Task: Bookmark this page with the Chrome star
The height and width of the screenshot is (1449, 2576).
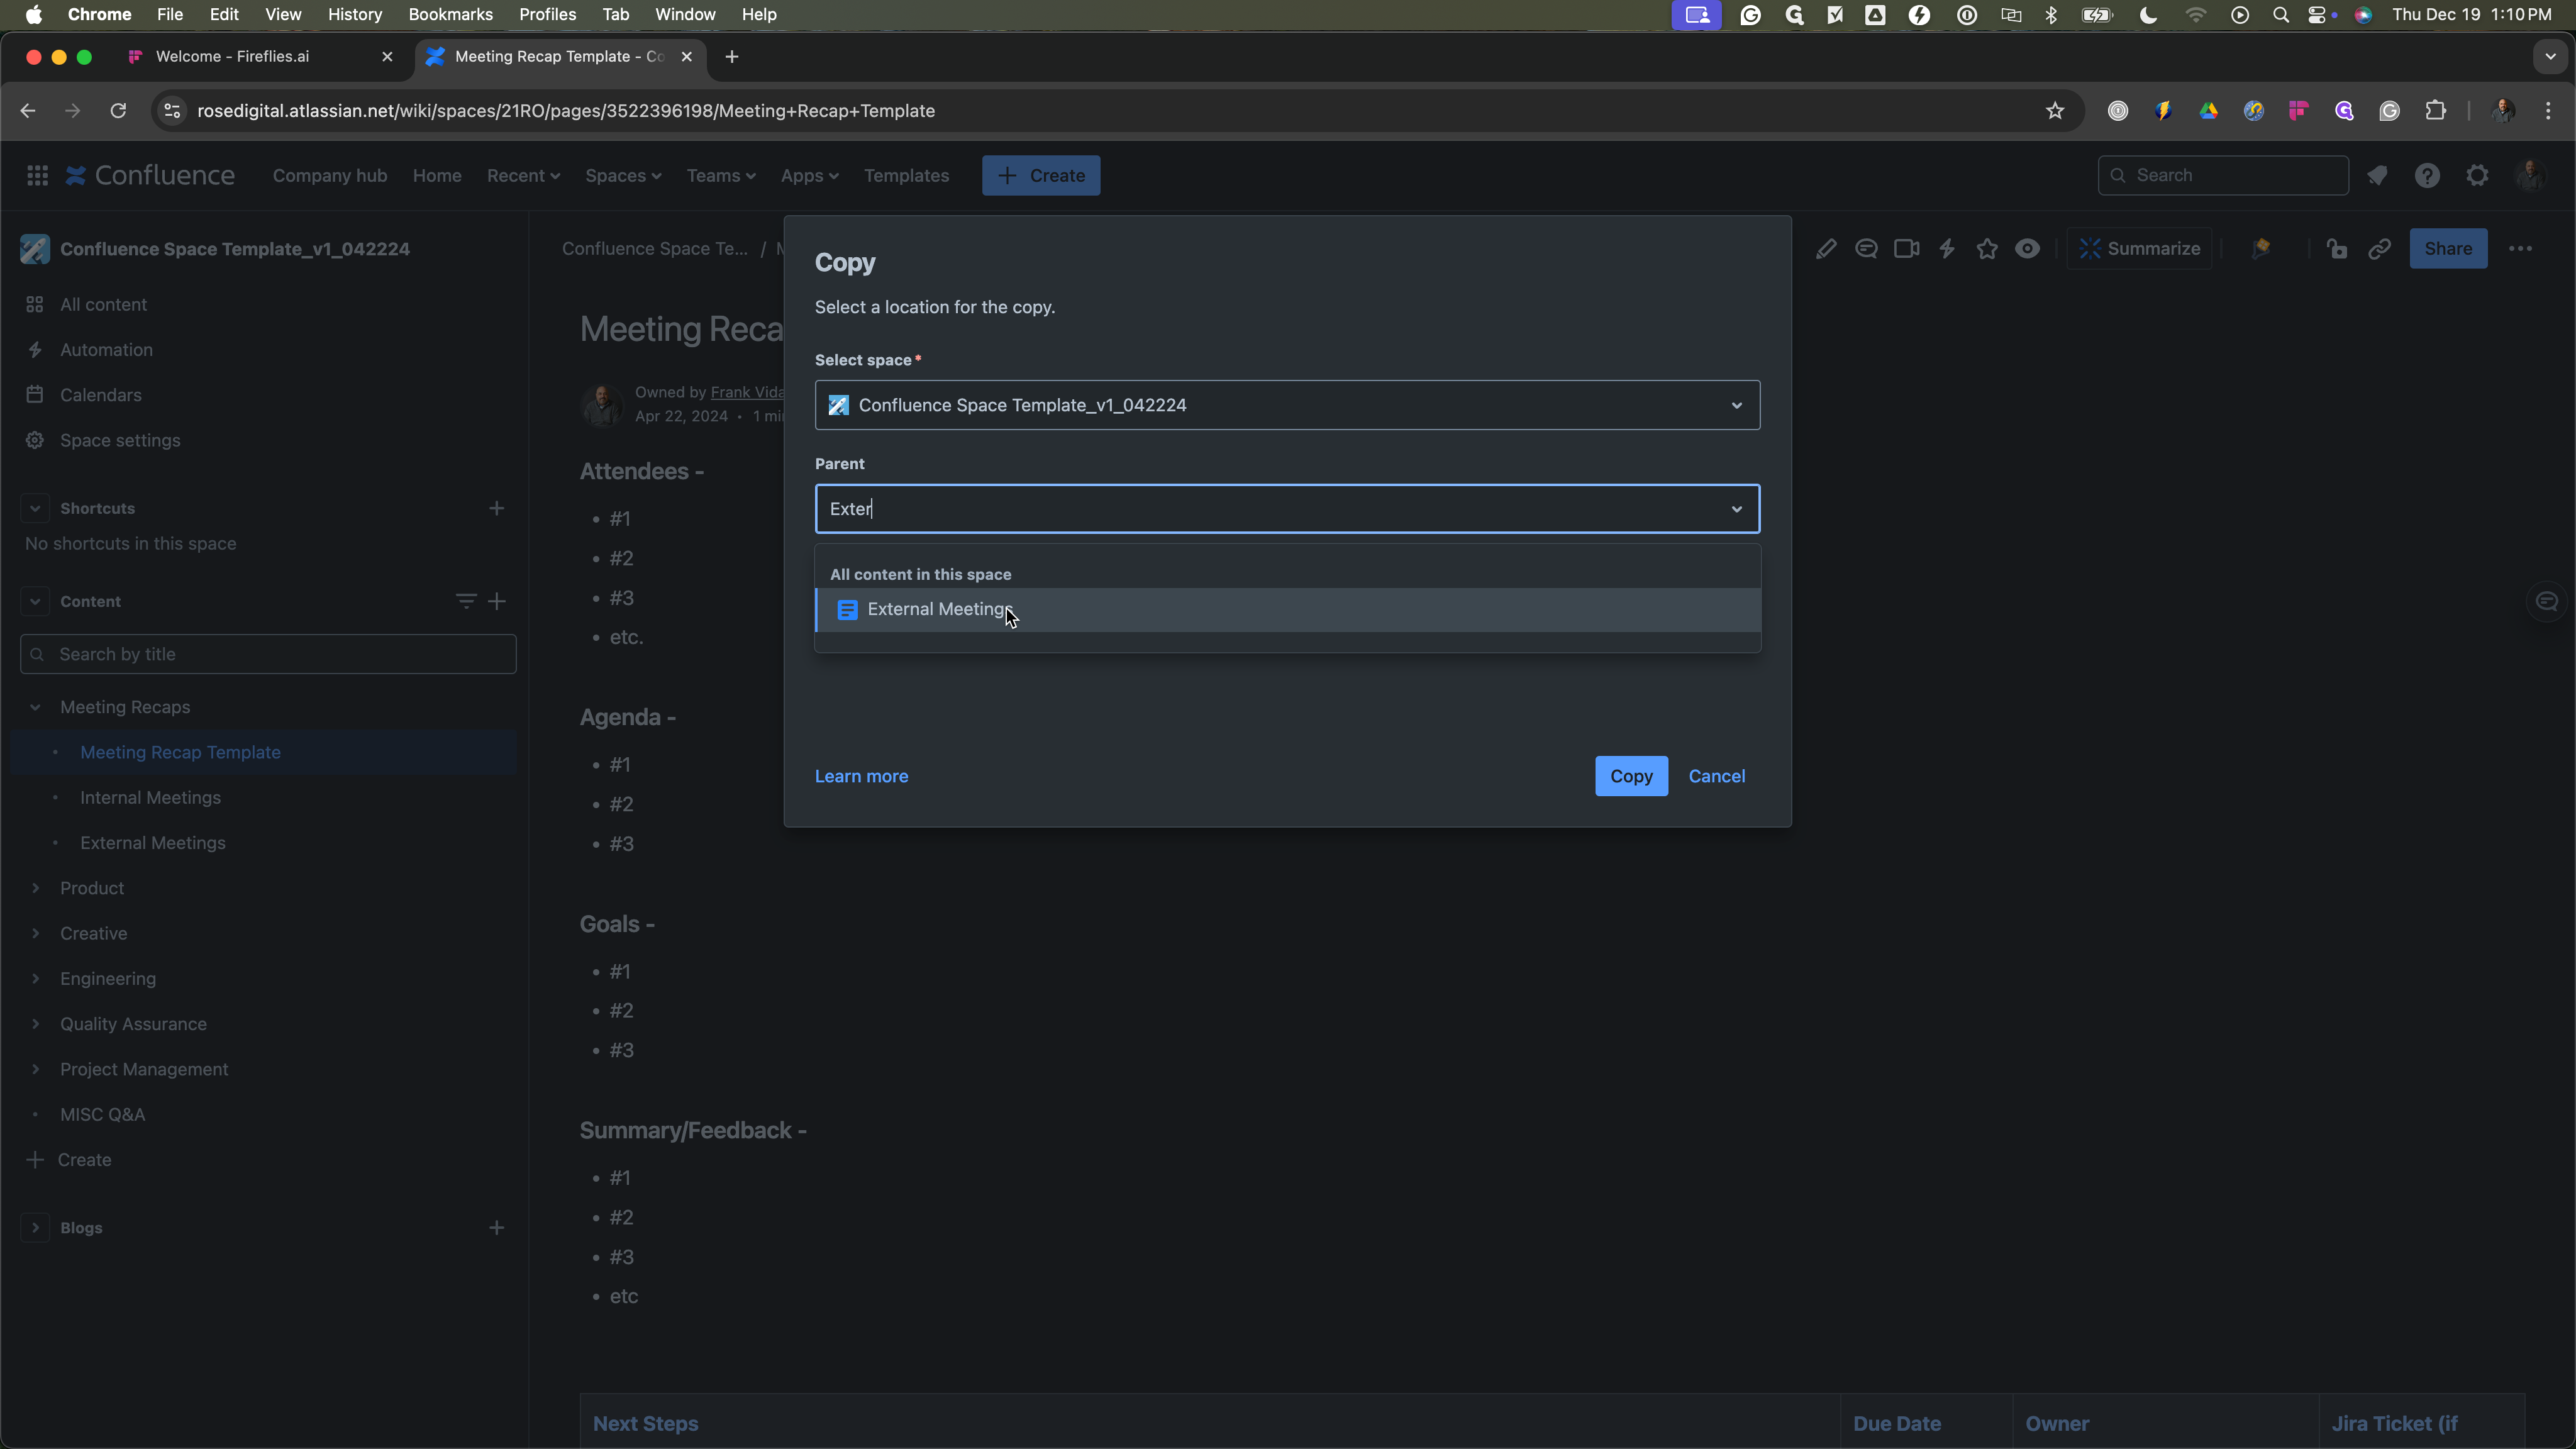Action: (x=2055, y=111)
